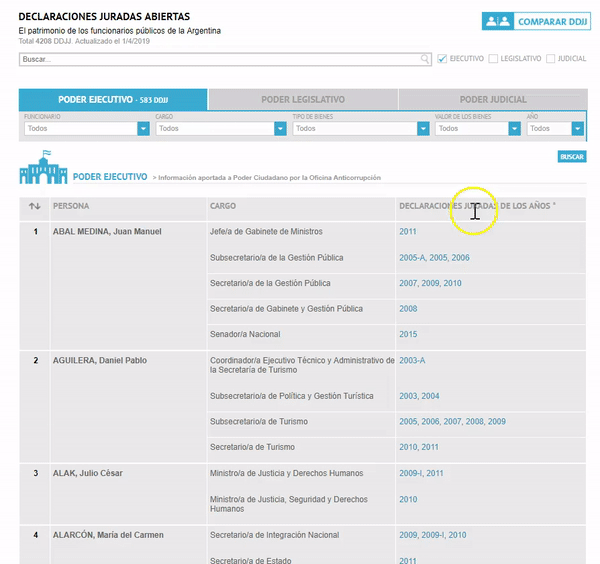
Task: Select ABAL MEDINA, Juan Manuel name
Action: tap(107, 232)
